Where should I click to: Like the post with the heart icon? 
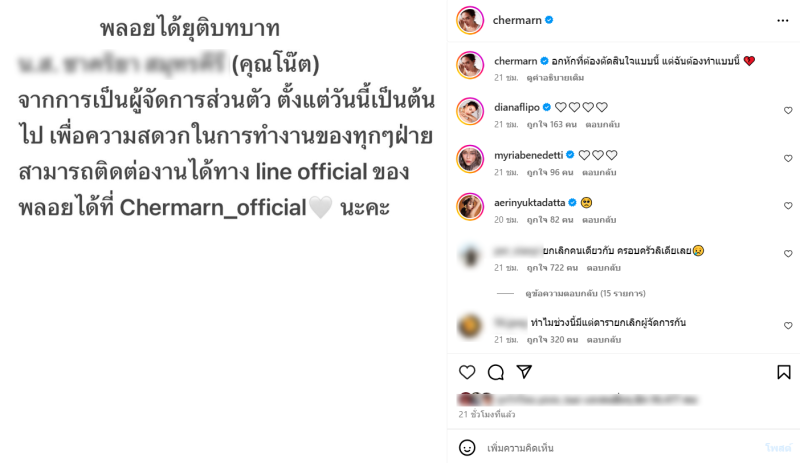467,372
